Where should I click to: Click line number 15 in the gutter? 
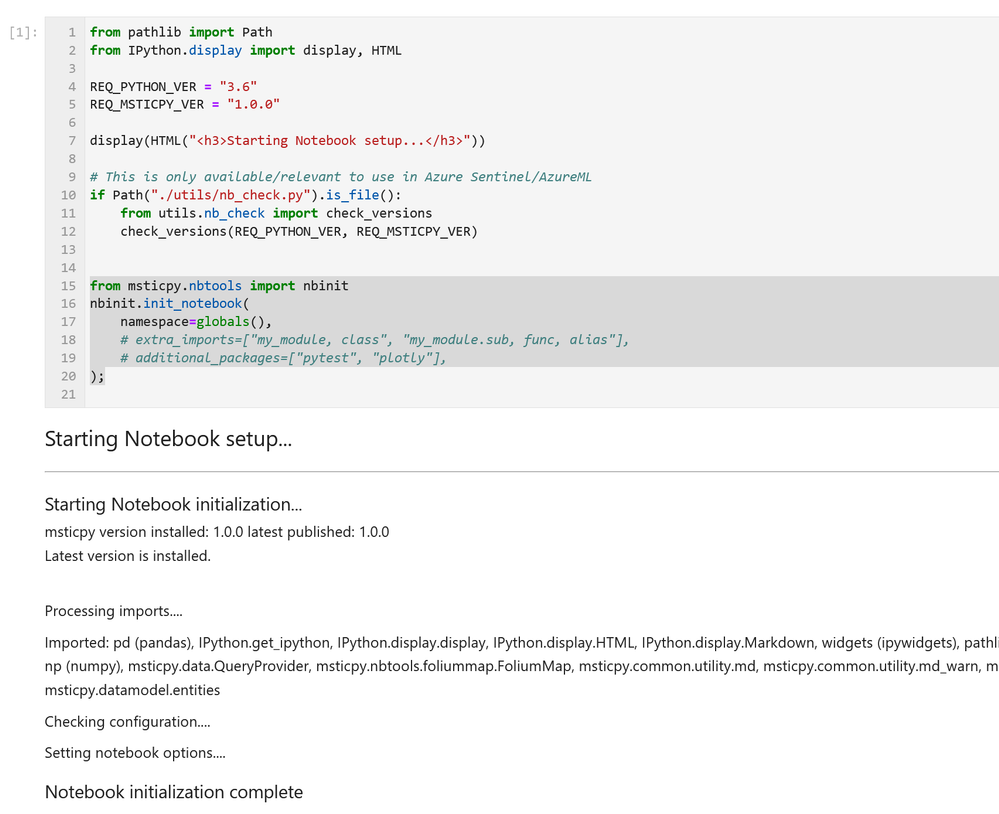tap(67, 285)
